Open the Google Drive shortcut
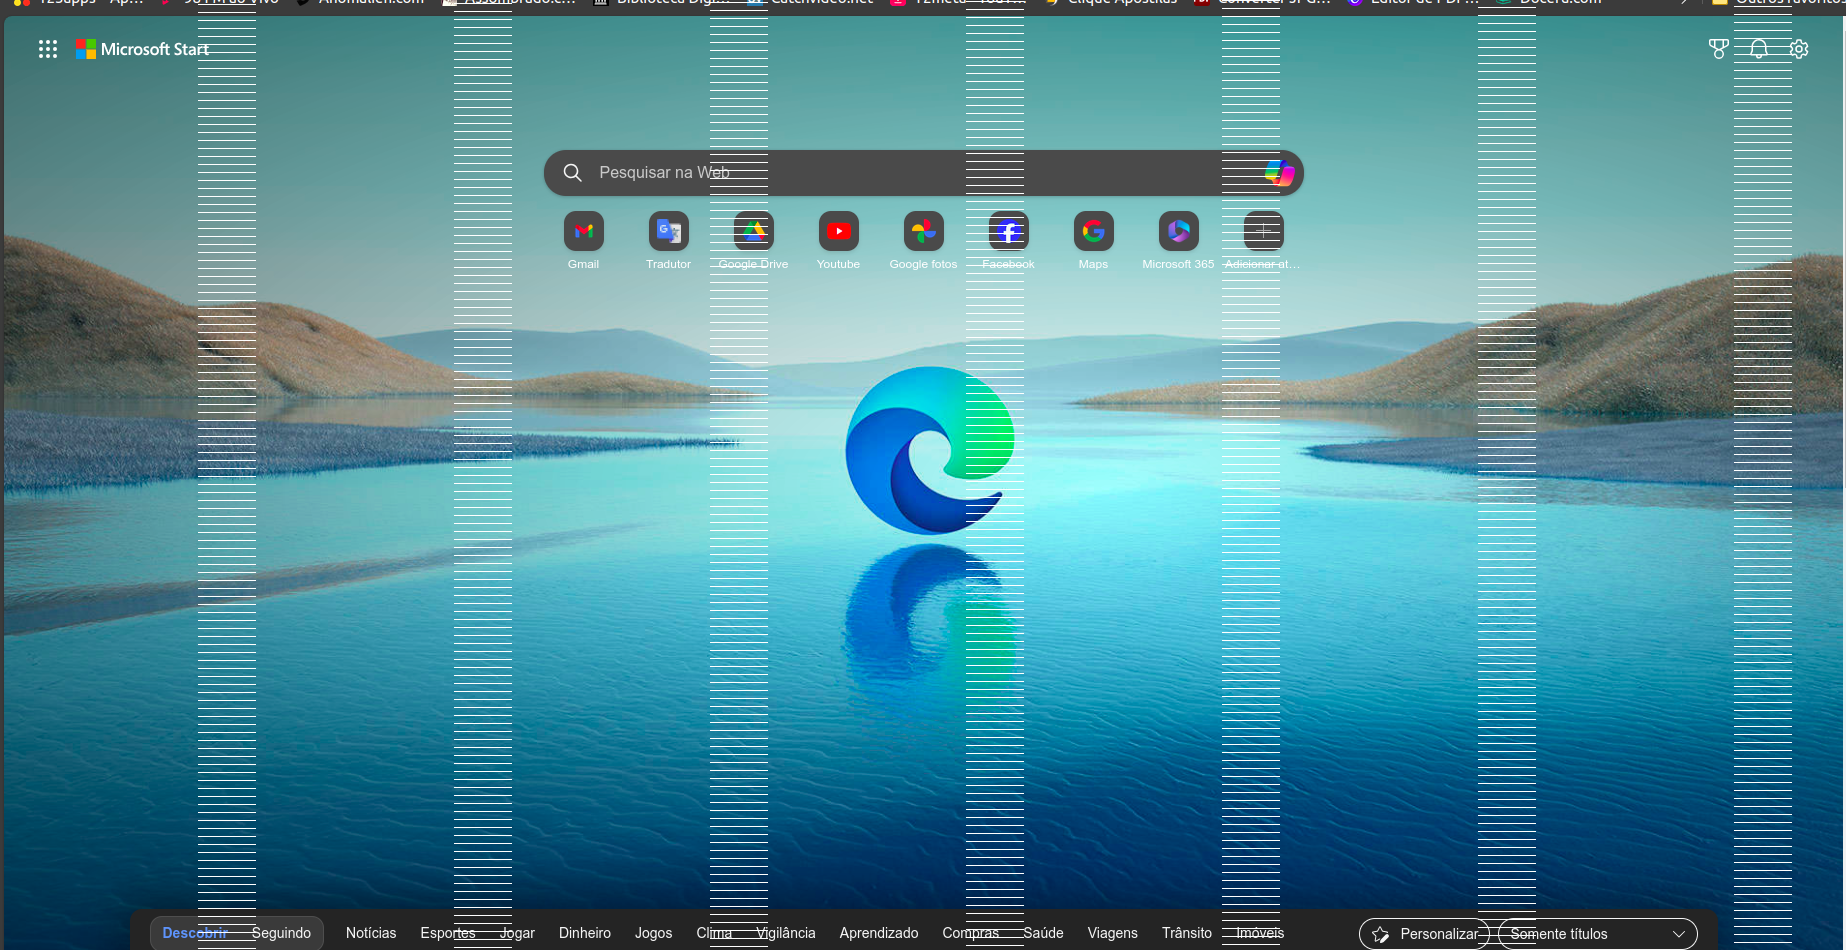 [753, 241]
